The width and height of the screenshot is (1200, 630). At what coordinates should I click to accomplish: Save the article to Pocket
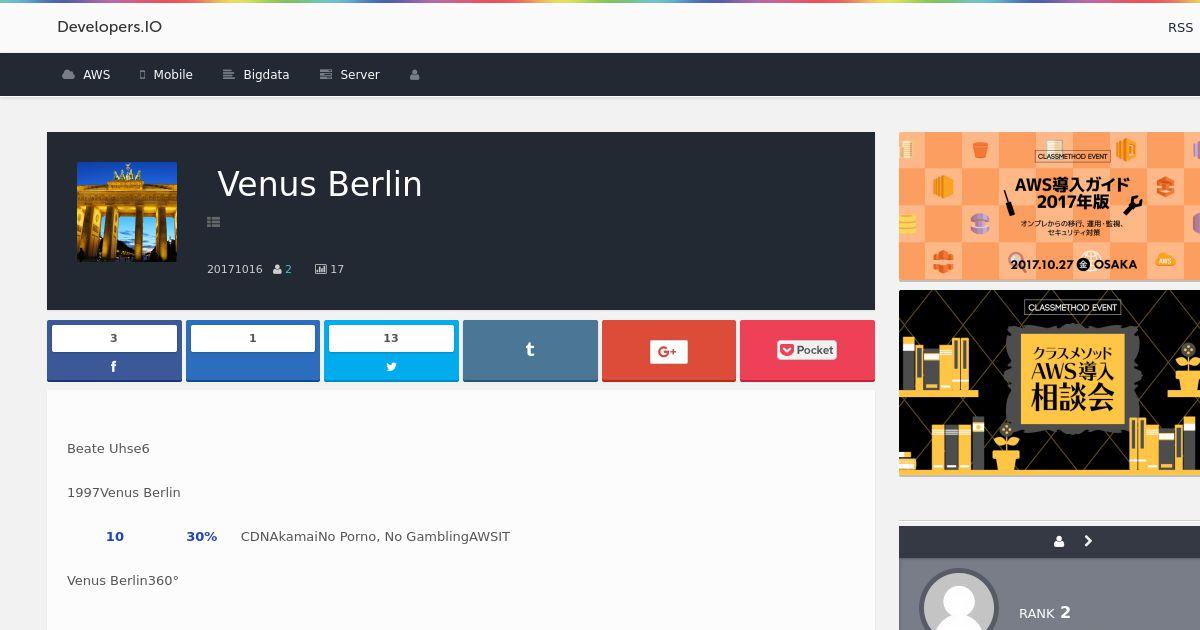[x=807, y=351]
